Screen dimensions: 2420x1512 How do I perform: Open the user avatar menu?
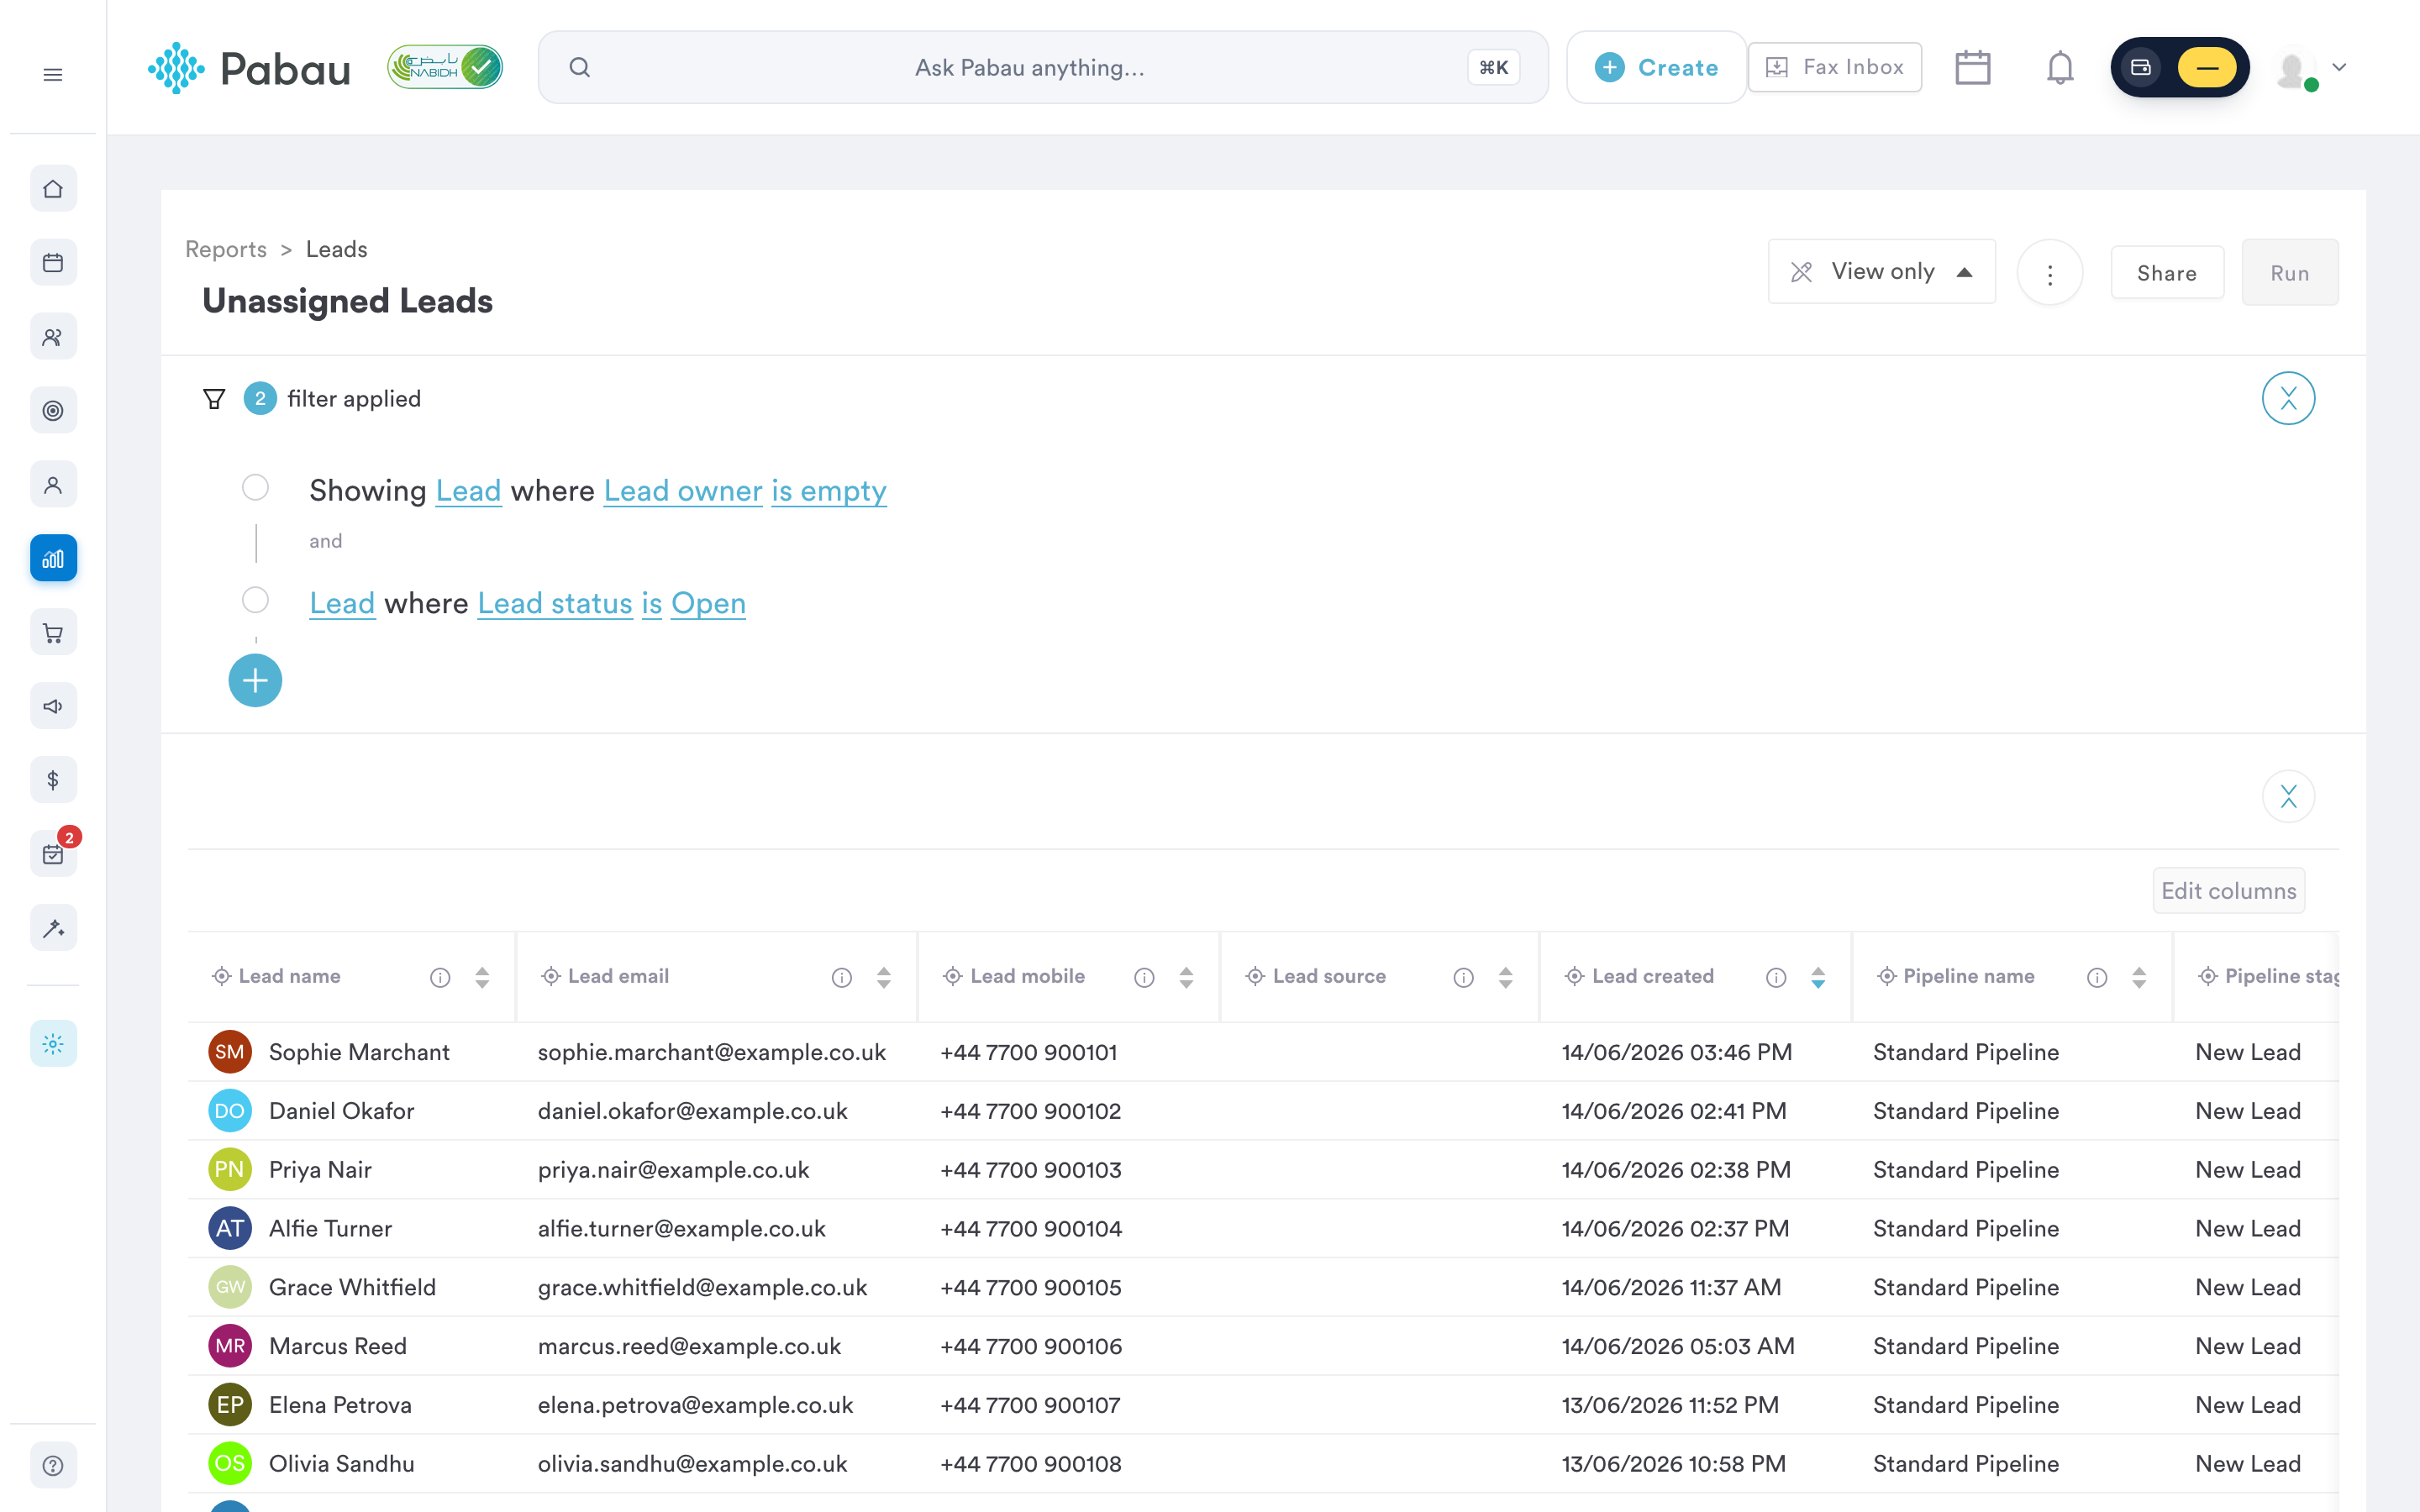(x=2310, y=68)
